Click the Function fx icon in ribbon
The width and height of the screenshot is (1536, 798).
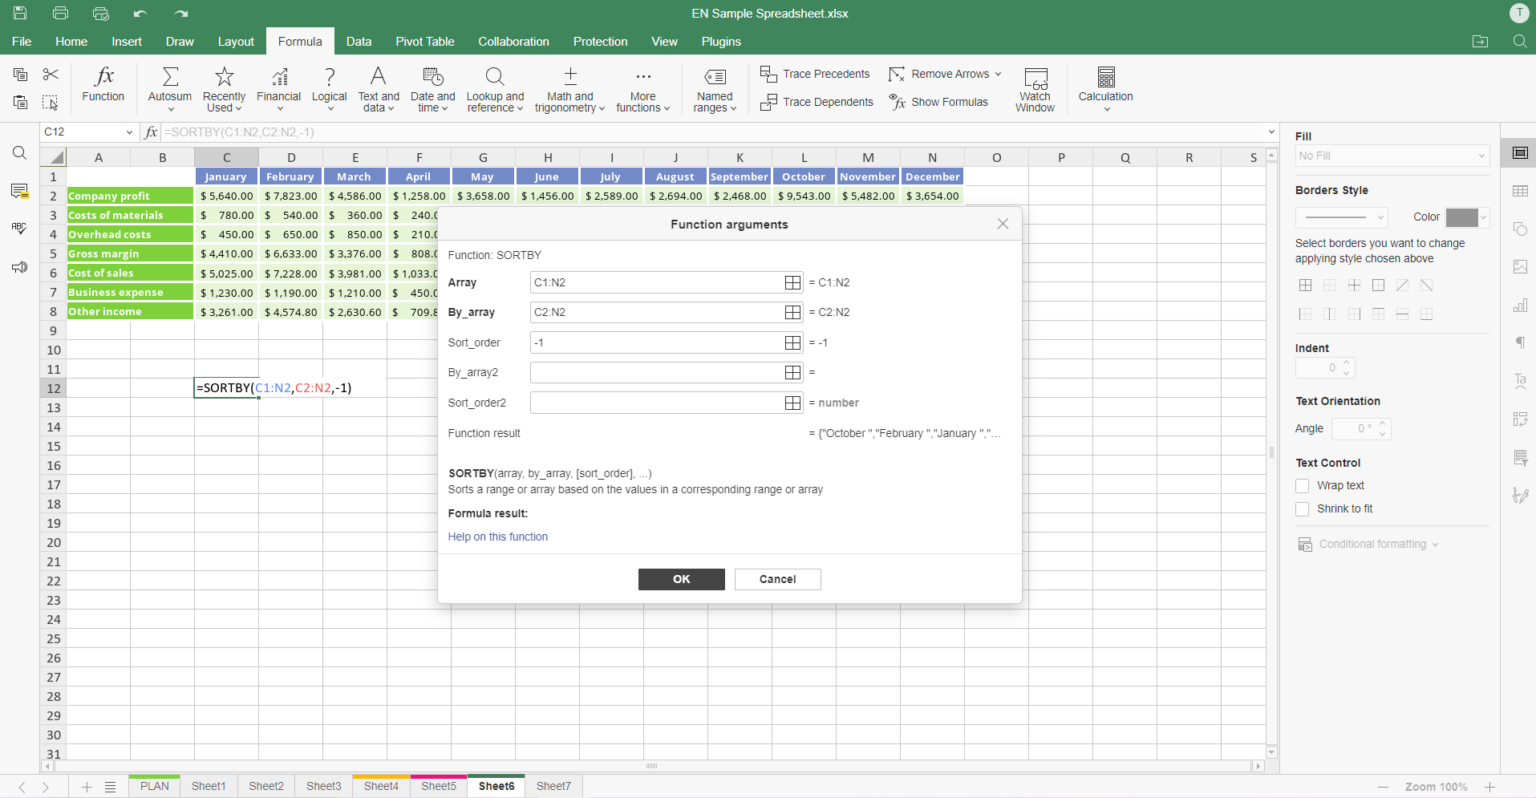click(103, 78)
